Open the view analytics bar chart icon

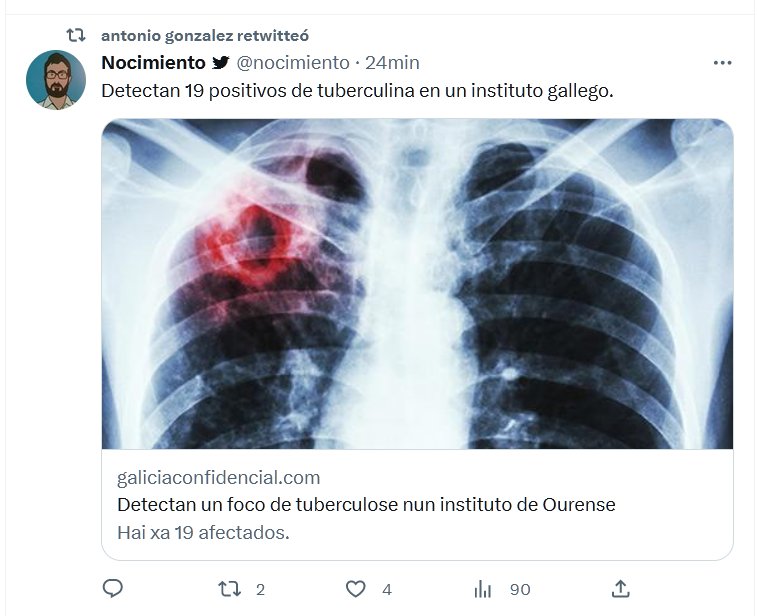[x=483, y=589]
